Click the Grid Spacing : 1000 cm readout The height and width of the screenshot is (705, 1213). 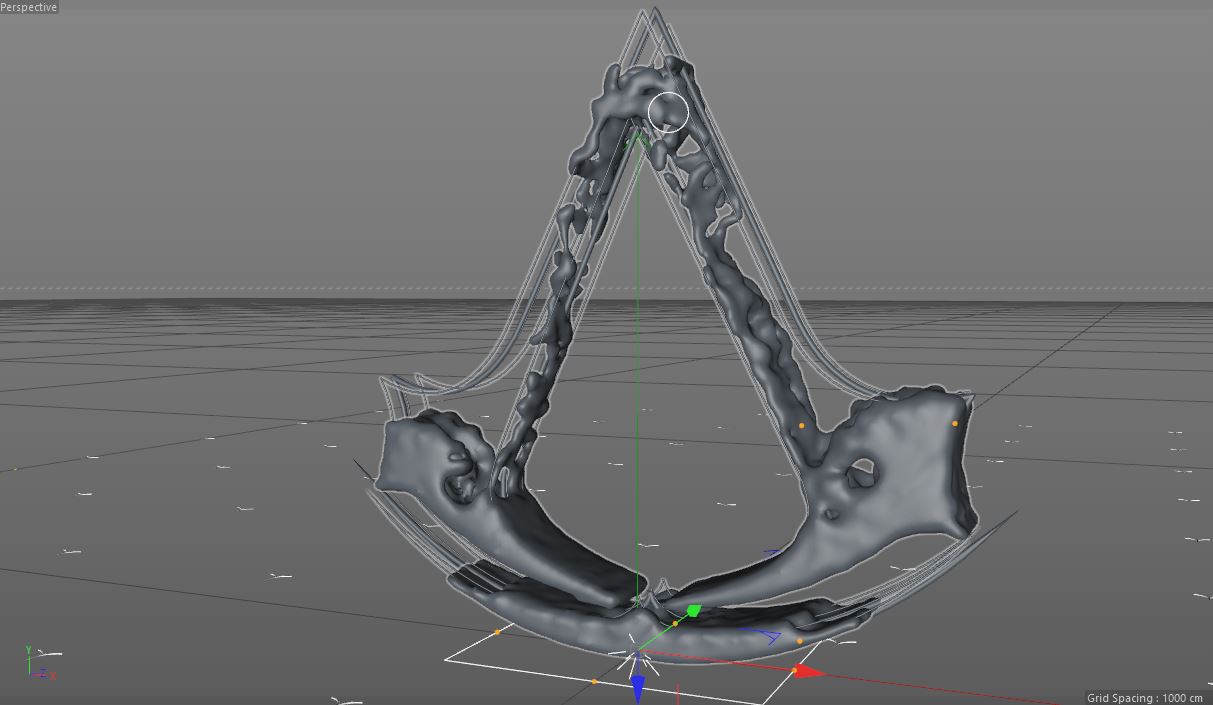[x=1144, y=698]
